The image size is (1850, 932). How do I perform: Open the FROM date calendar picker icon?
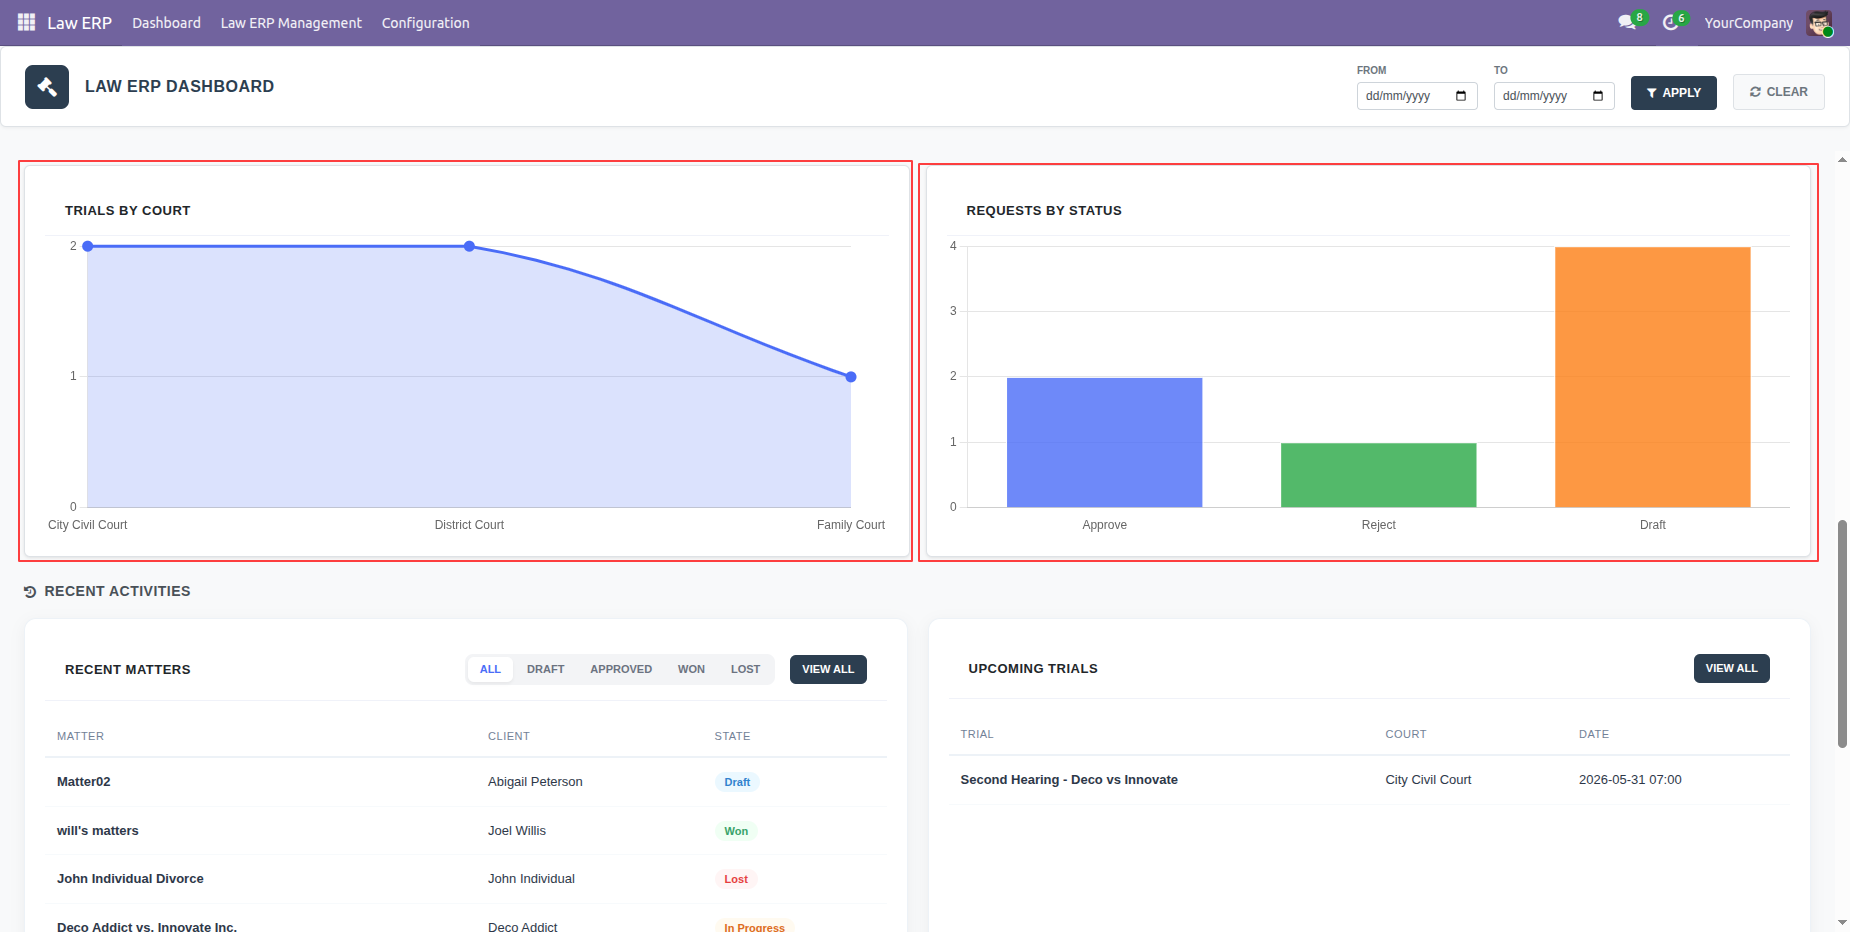tap(1461, 96)
